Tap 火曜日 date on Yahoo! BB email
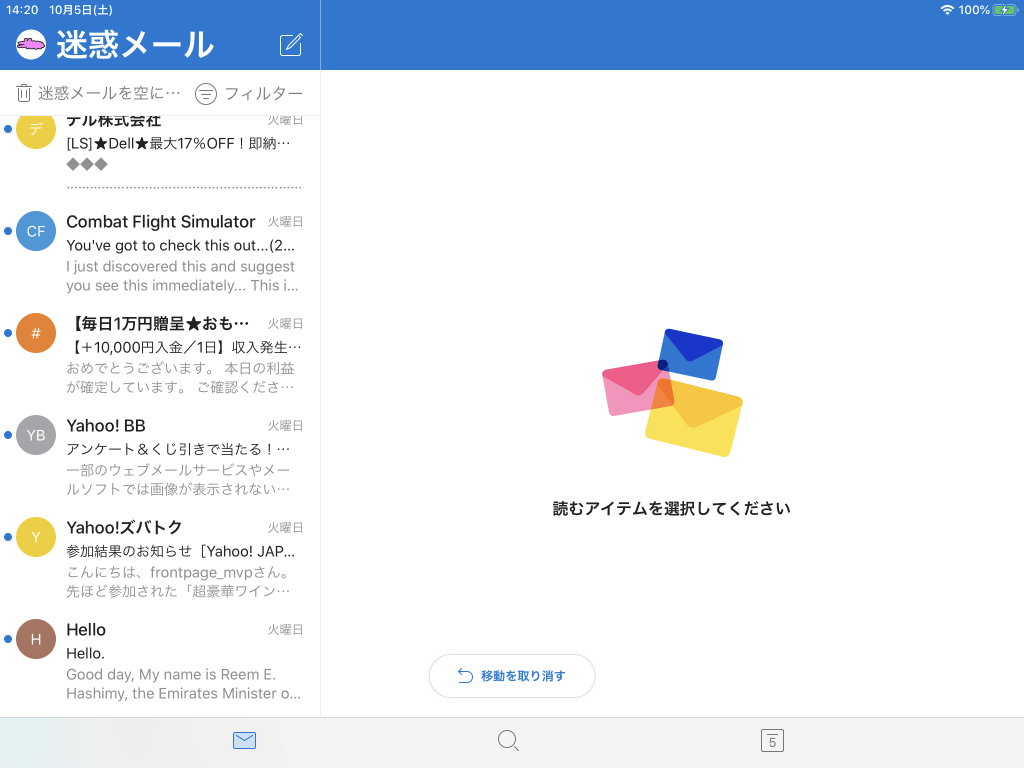1024x768 pixels. pyautogui.click(x=285, y=426)
